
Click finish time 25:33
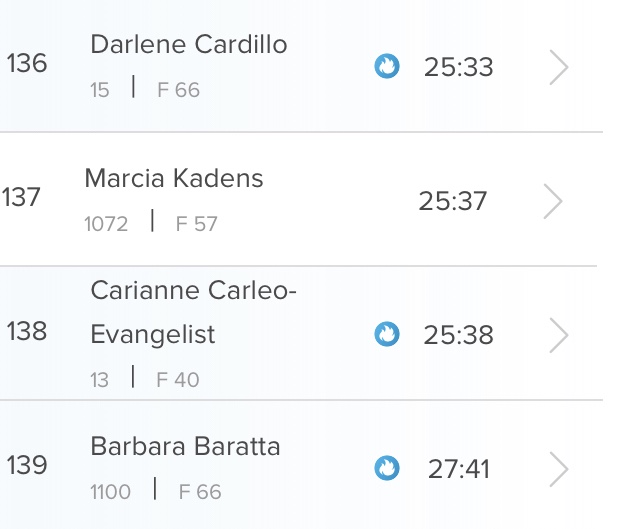pyautogui.click(x=458, y=68)
